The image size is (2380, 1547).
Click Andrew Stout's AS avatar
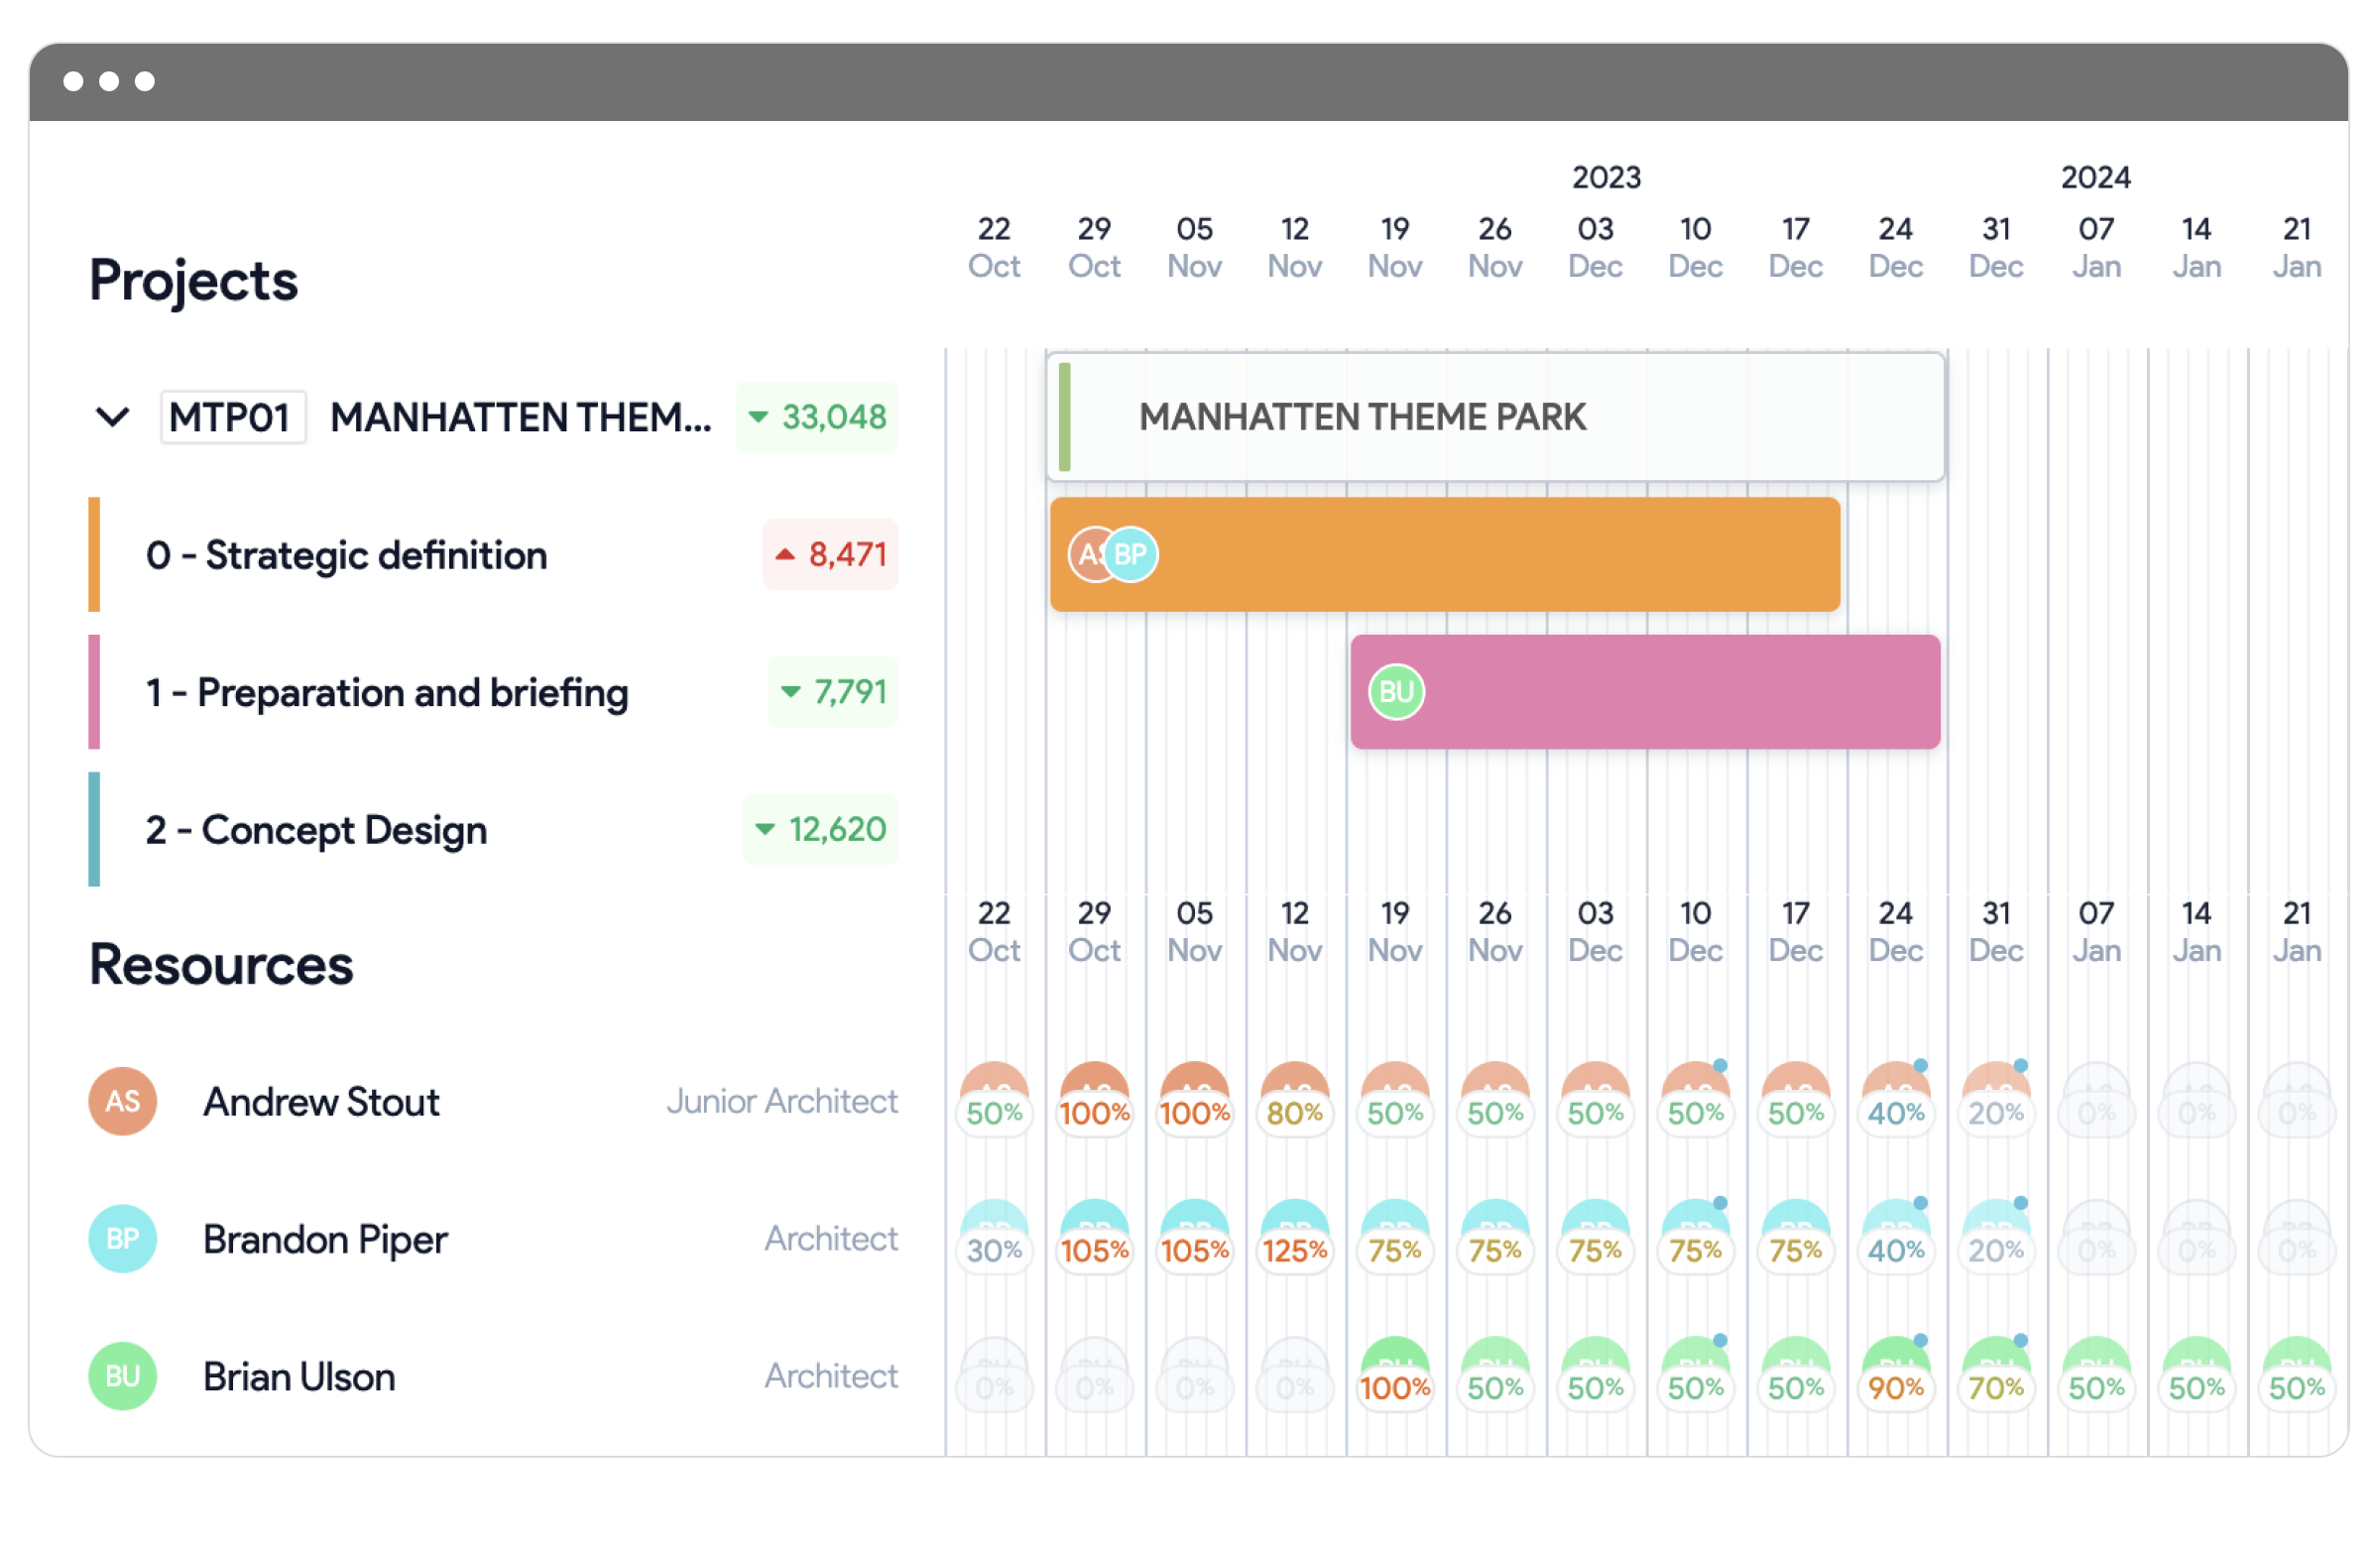pyautogui.click(x=123, y=1102)
